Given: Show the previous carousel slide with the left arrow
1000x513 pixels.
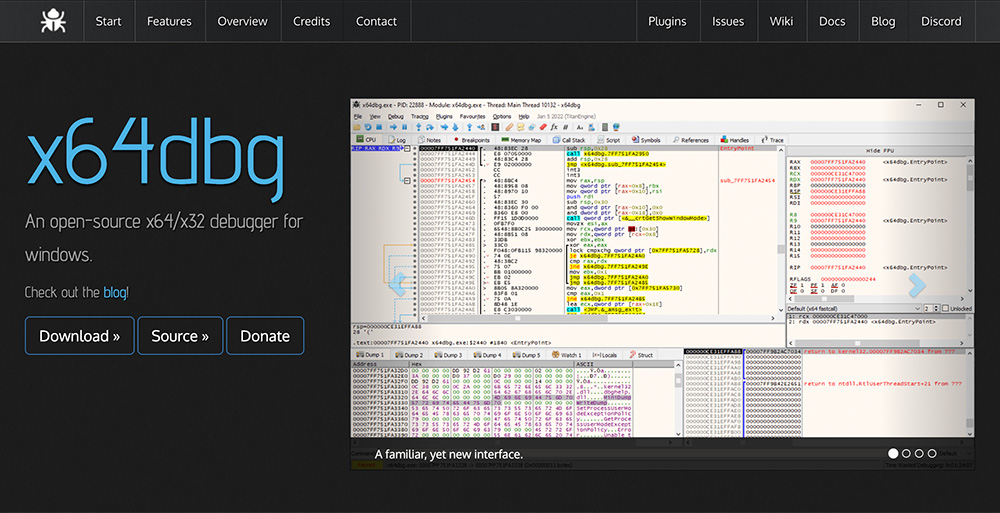Looking at the screenshot, I should tap(398, 285).
